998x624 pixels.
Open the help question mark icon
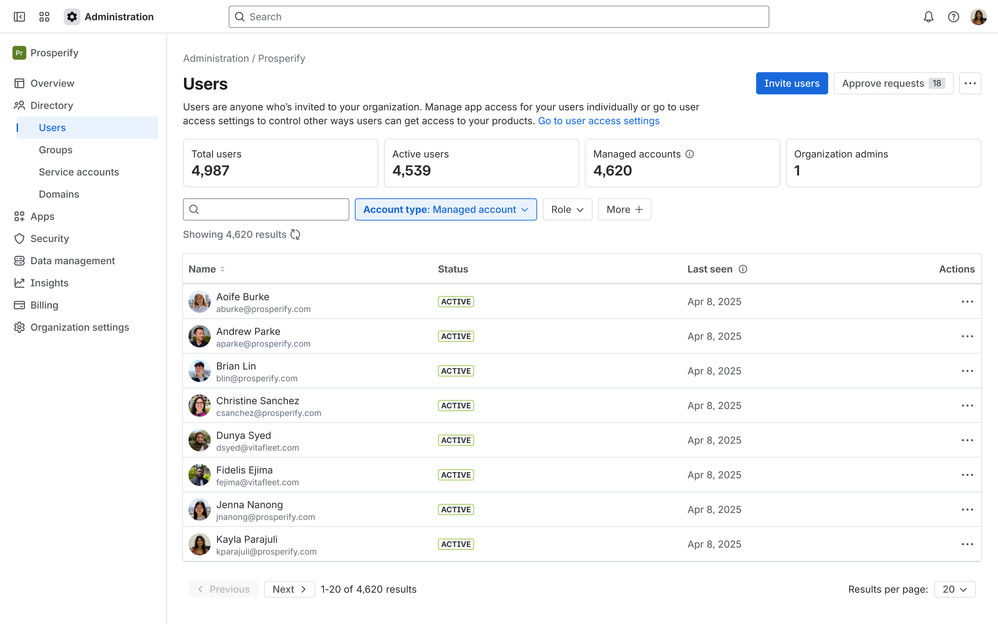[x=953, y=17]
